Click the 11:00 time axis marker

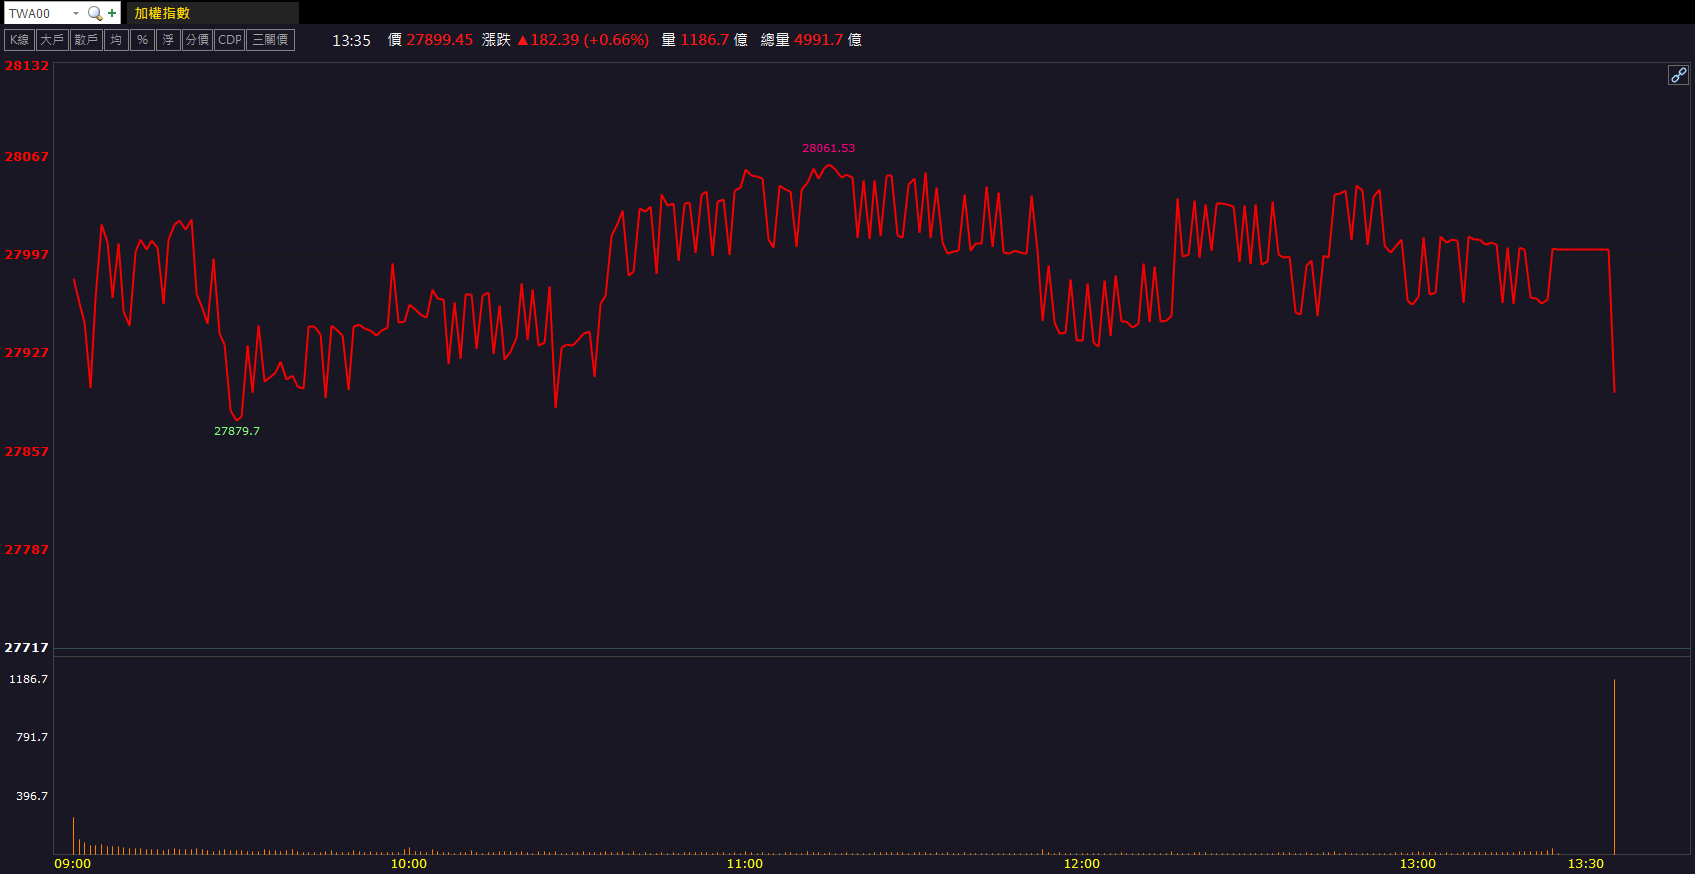(744, 863)
